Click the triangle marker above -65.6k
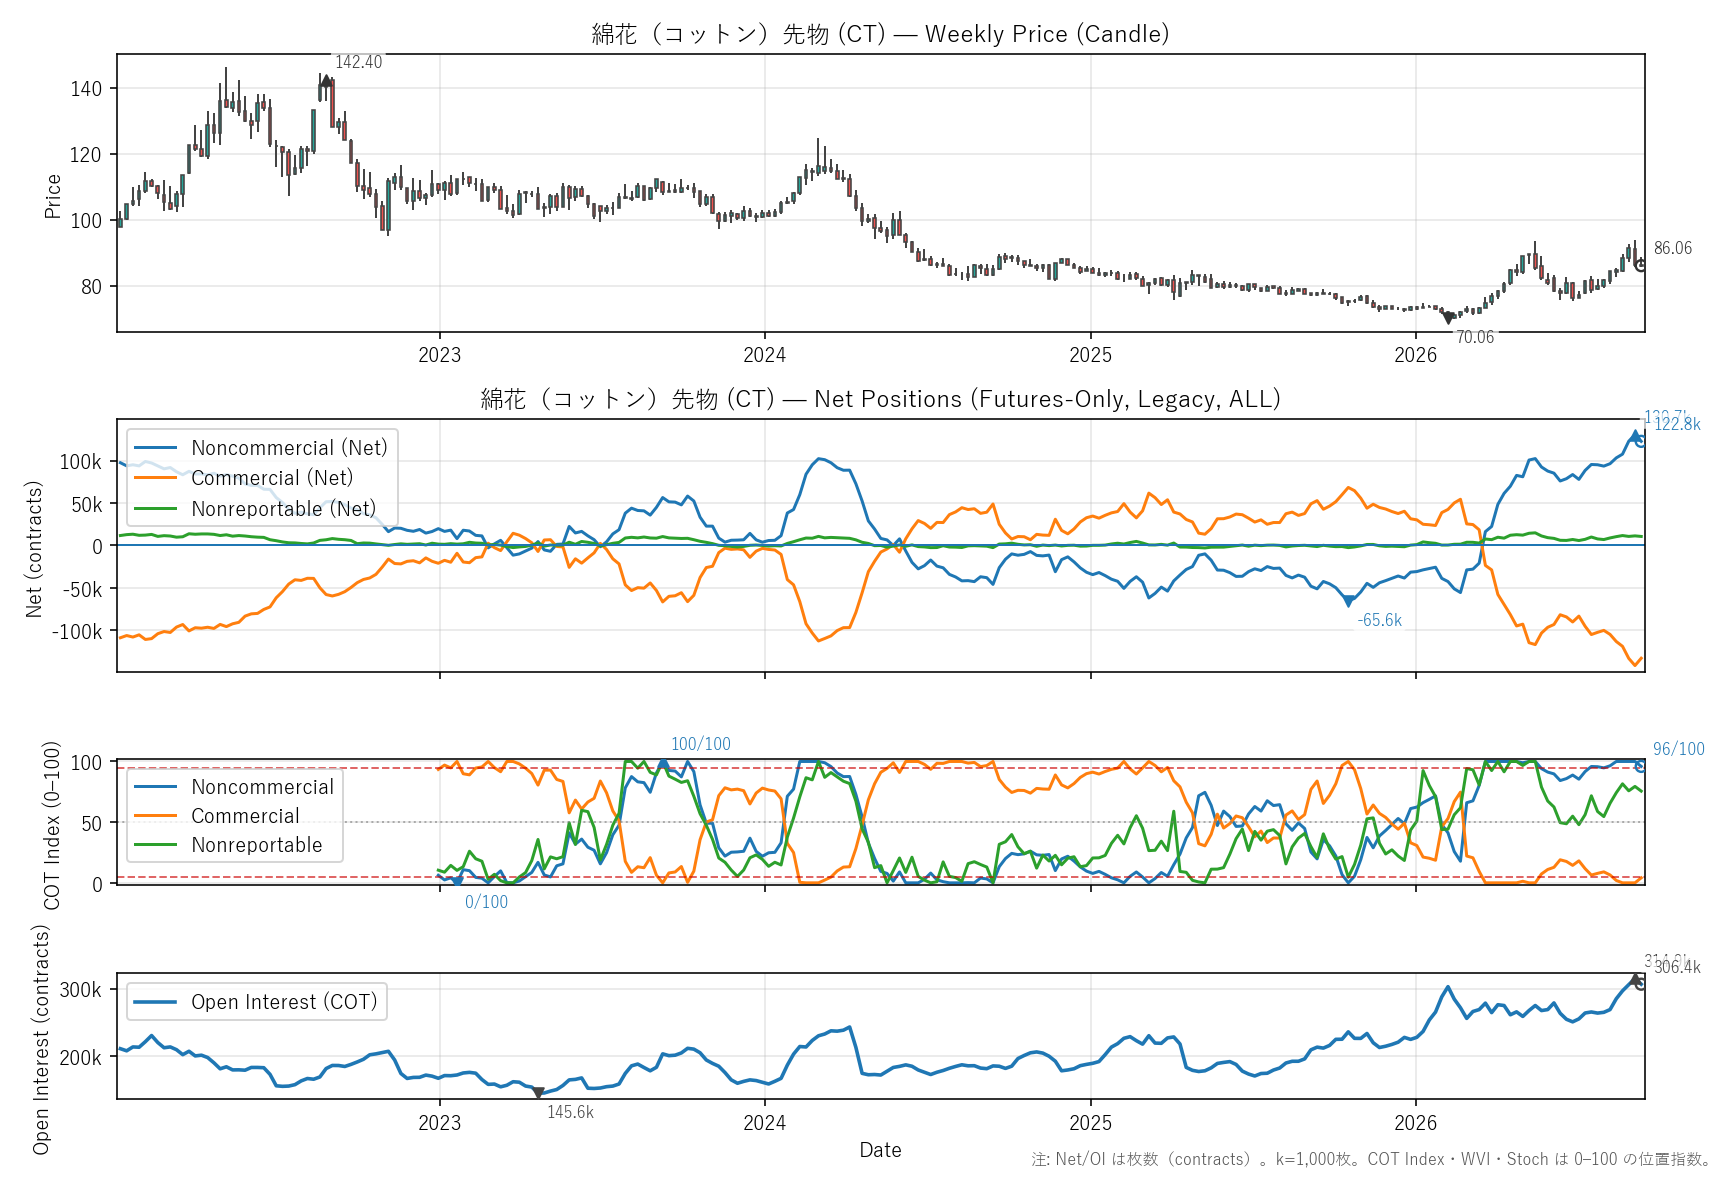The image size is (1728, 1180). click(x=1348, y=601)
